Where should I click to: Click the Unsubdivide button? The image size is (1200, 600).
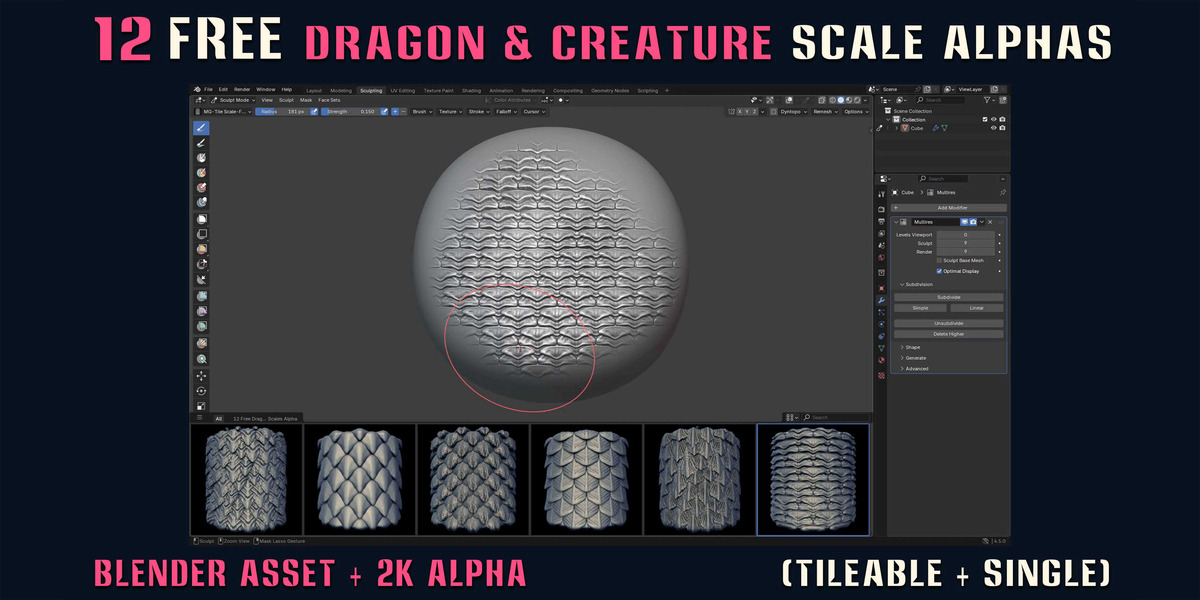[948, 323]
